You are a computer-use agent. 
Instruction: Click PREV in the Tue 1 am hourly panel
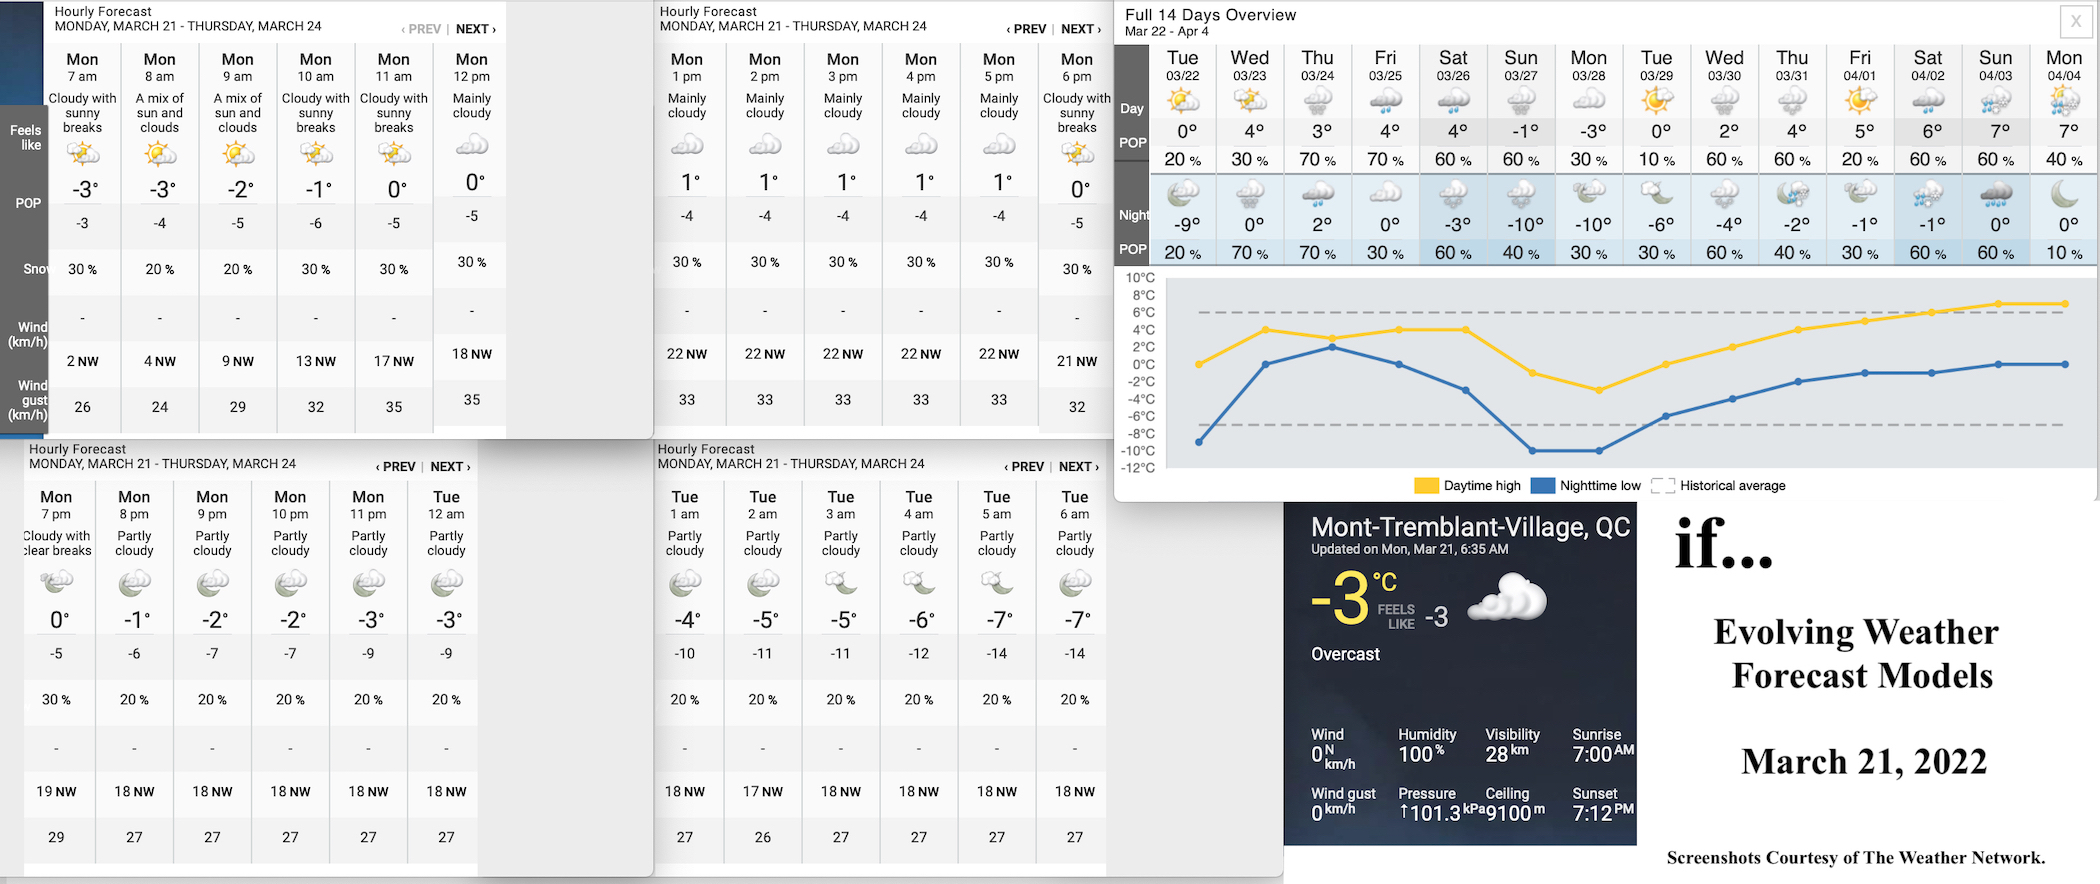point(1024,467)
